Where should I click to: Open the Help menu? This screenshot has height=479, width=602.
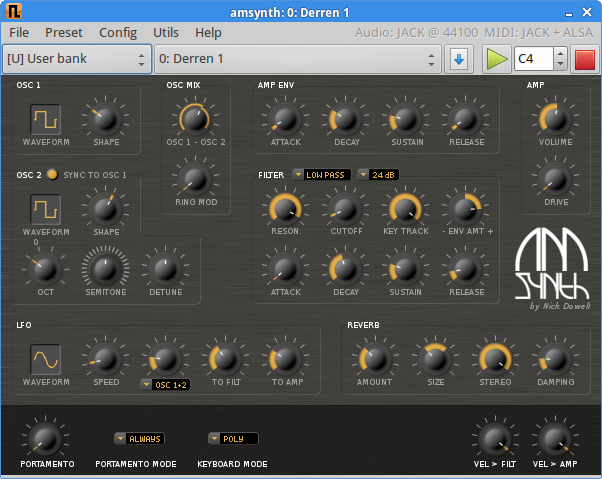208,33
